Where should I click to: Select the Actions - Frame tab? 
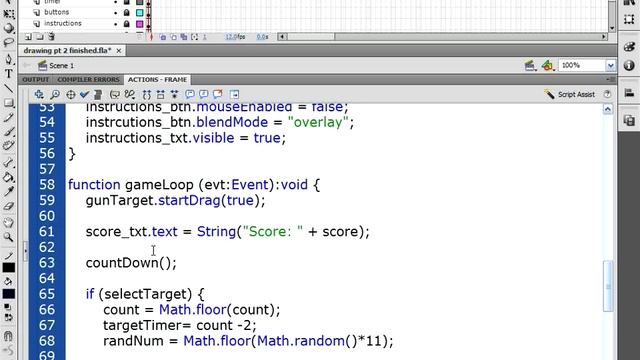coord(157,80)
